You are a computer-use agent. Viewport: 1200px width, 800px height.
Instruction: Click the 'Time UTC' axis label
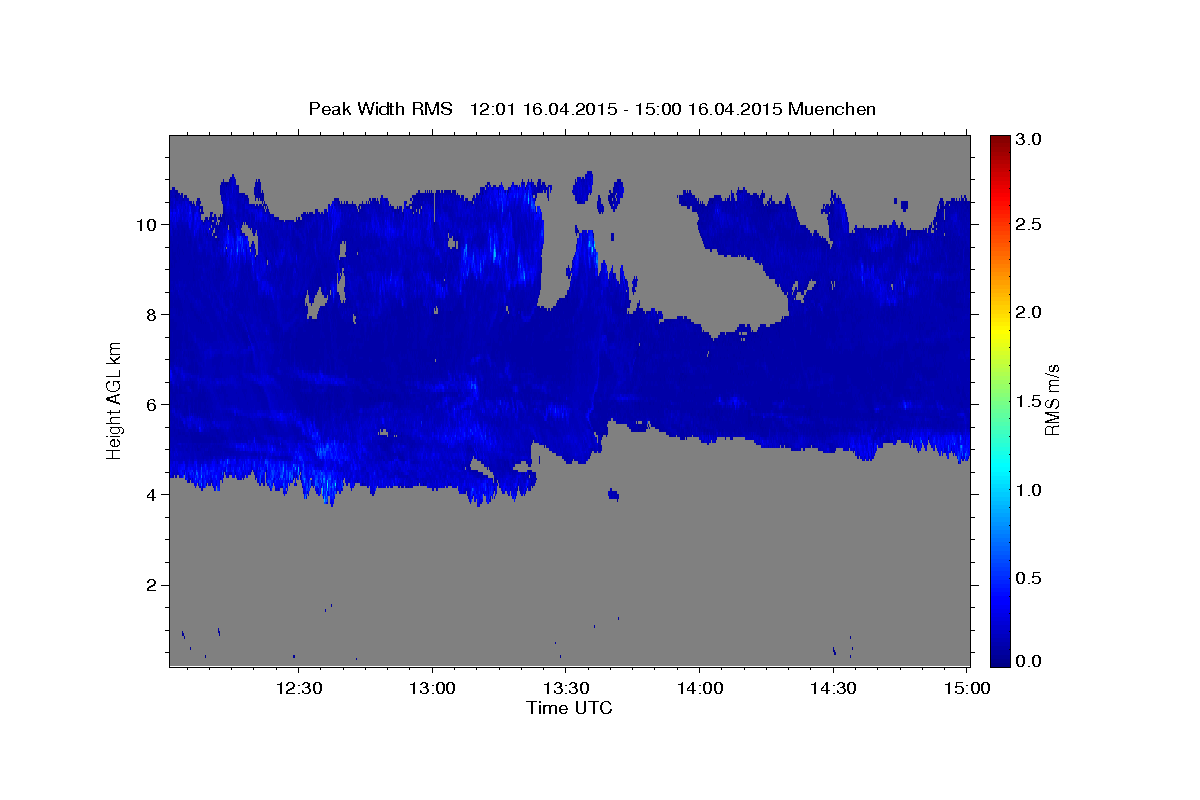(569, 708)
